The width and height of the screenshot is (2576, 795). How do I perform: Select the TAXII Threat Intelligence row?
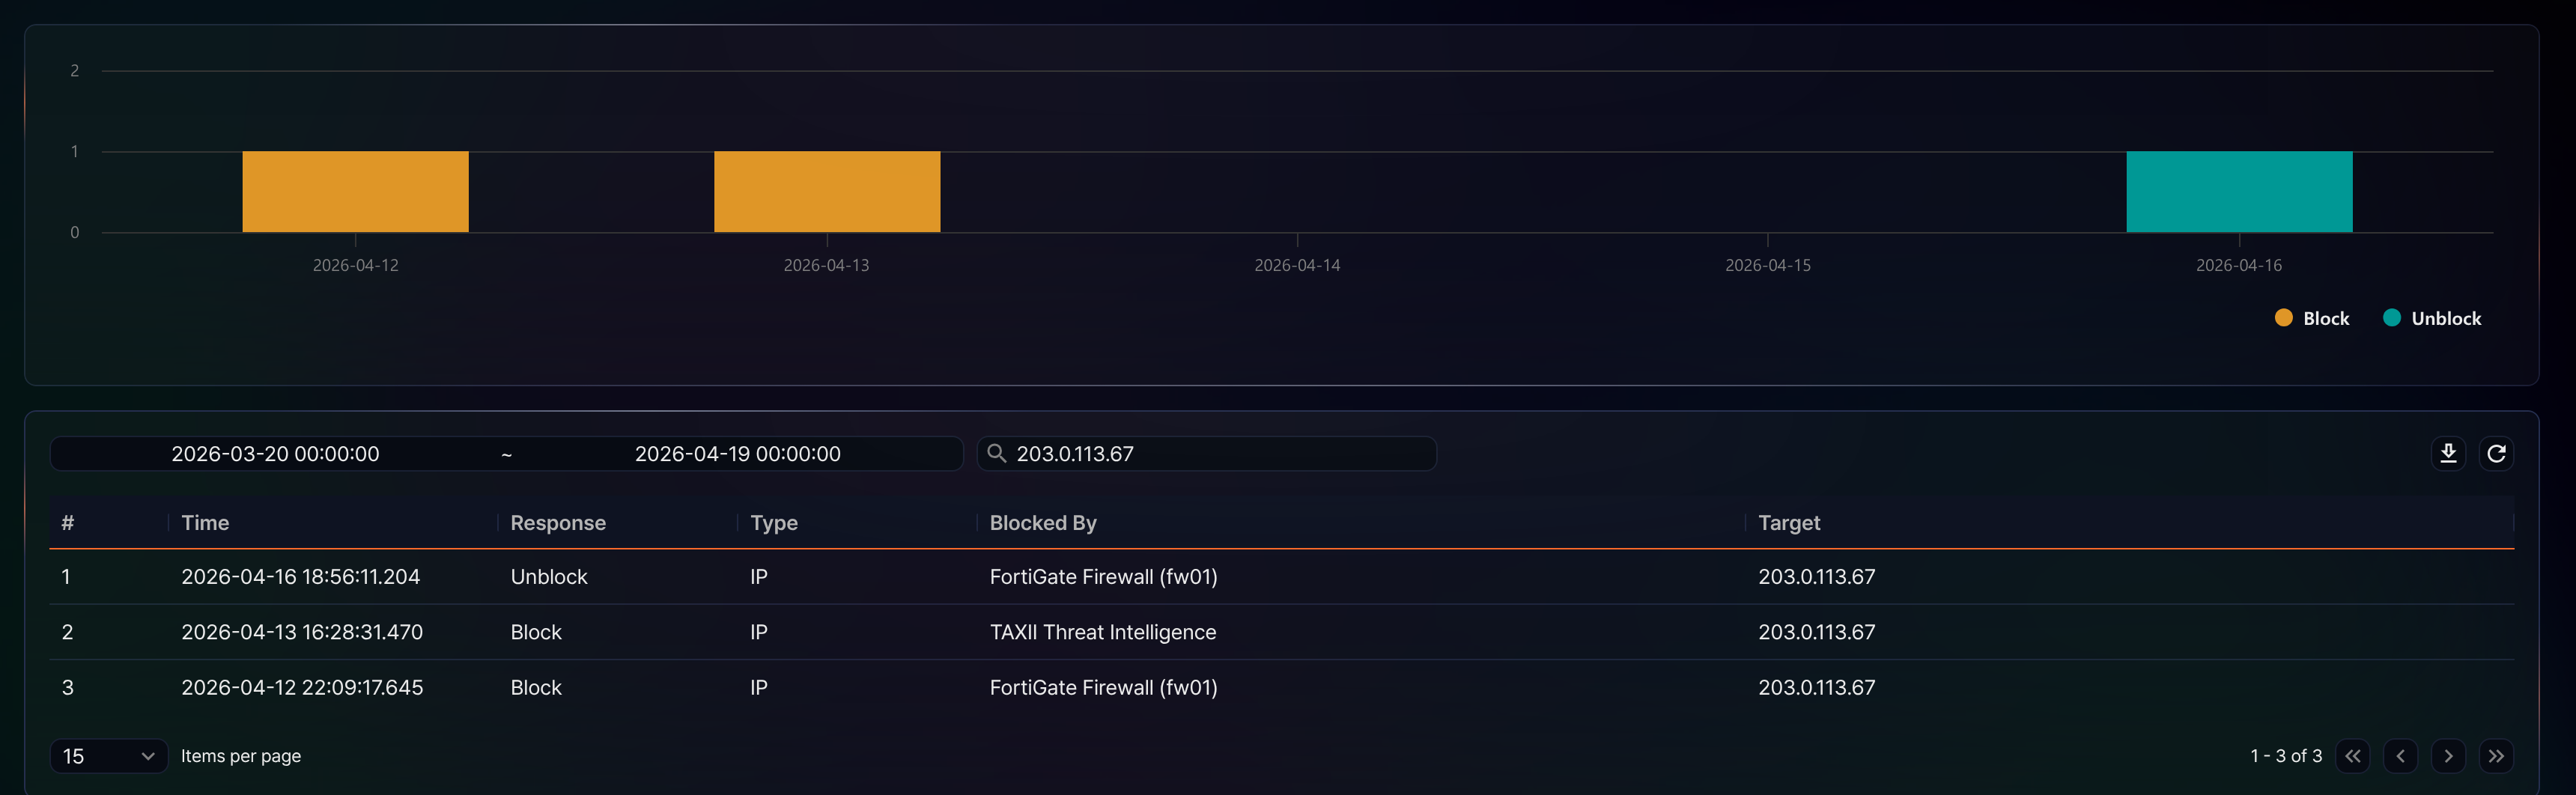coord(1281,632)
